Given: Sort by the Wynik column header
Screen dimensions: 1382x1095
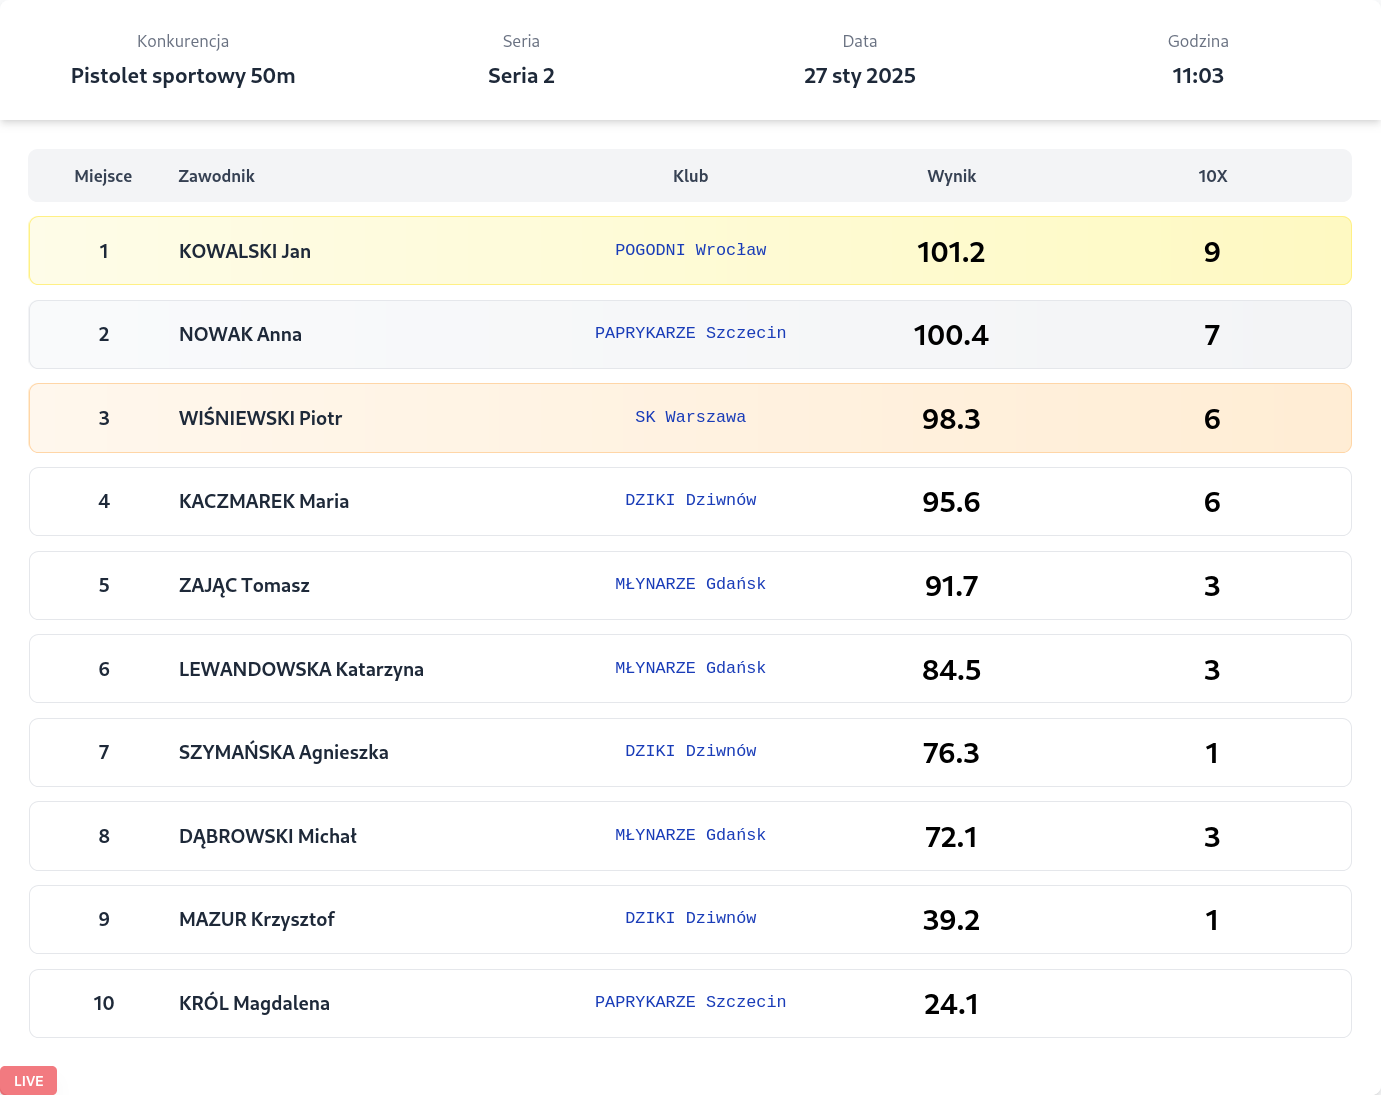Looking at the screenshot, I should (x=951, y=176).
